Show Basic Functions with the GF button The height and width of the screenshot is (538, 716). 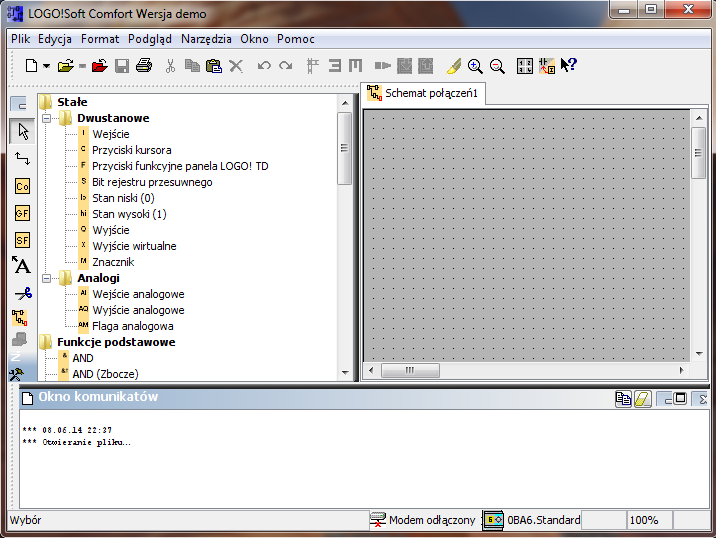click(22, 213)
